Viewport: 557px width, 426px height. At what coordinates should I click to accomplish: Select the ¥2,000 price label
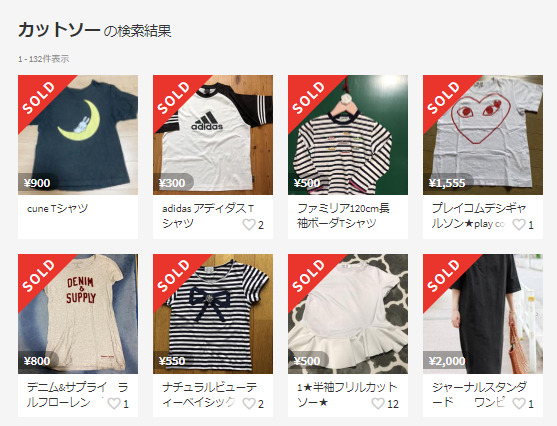point(447,361)
